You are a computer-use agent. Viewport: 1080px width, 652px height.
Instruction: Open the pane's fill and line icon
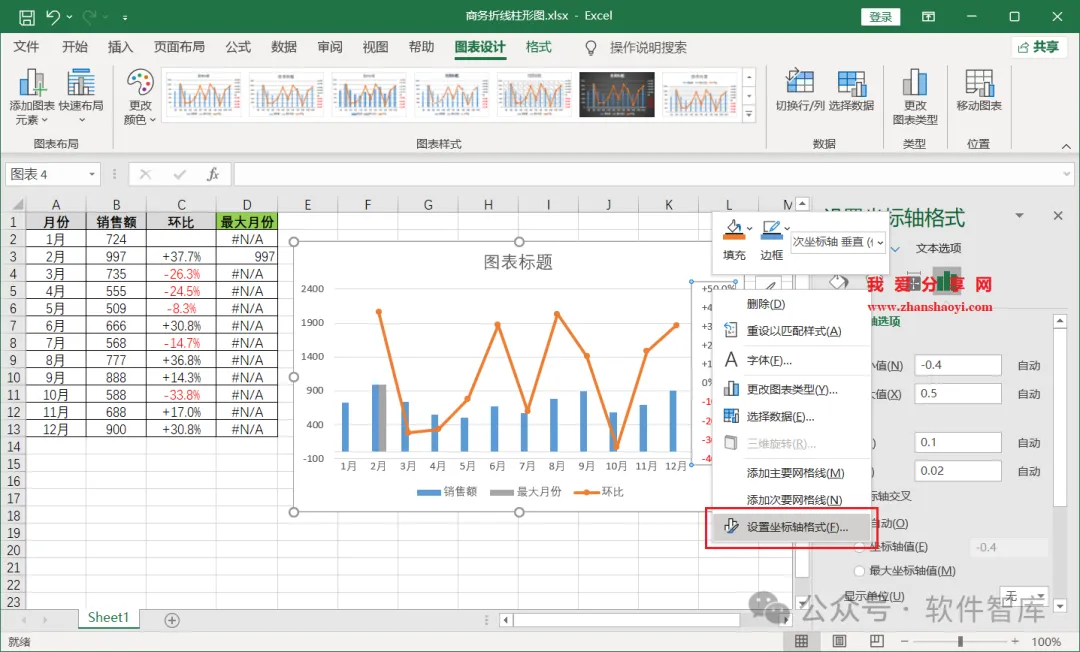[838, 282]
